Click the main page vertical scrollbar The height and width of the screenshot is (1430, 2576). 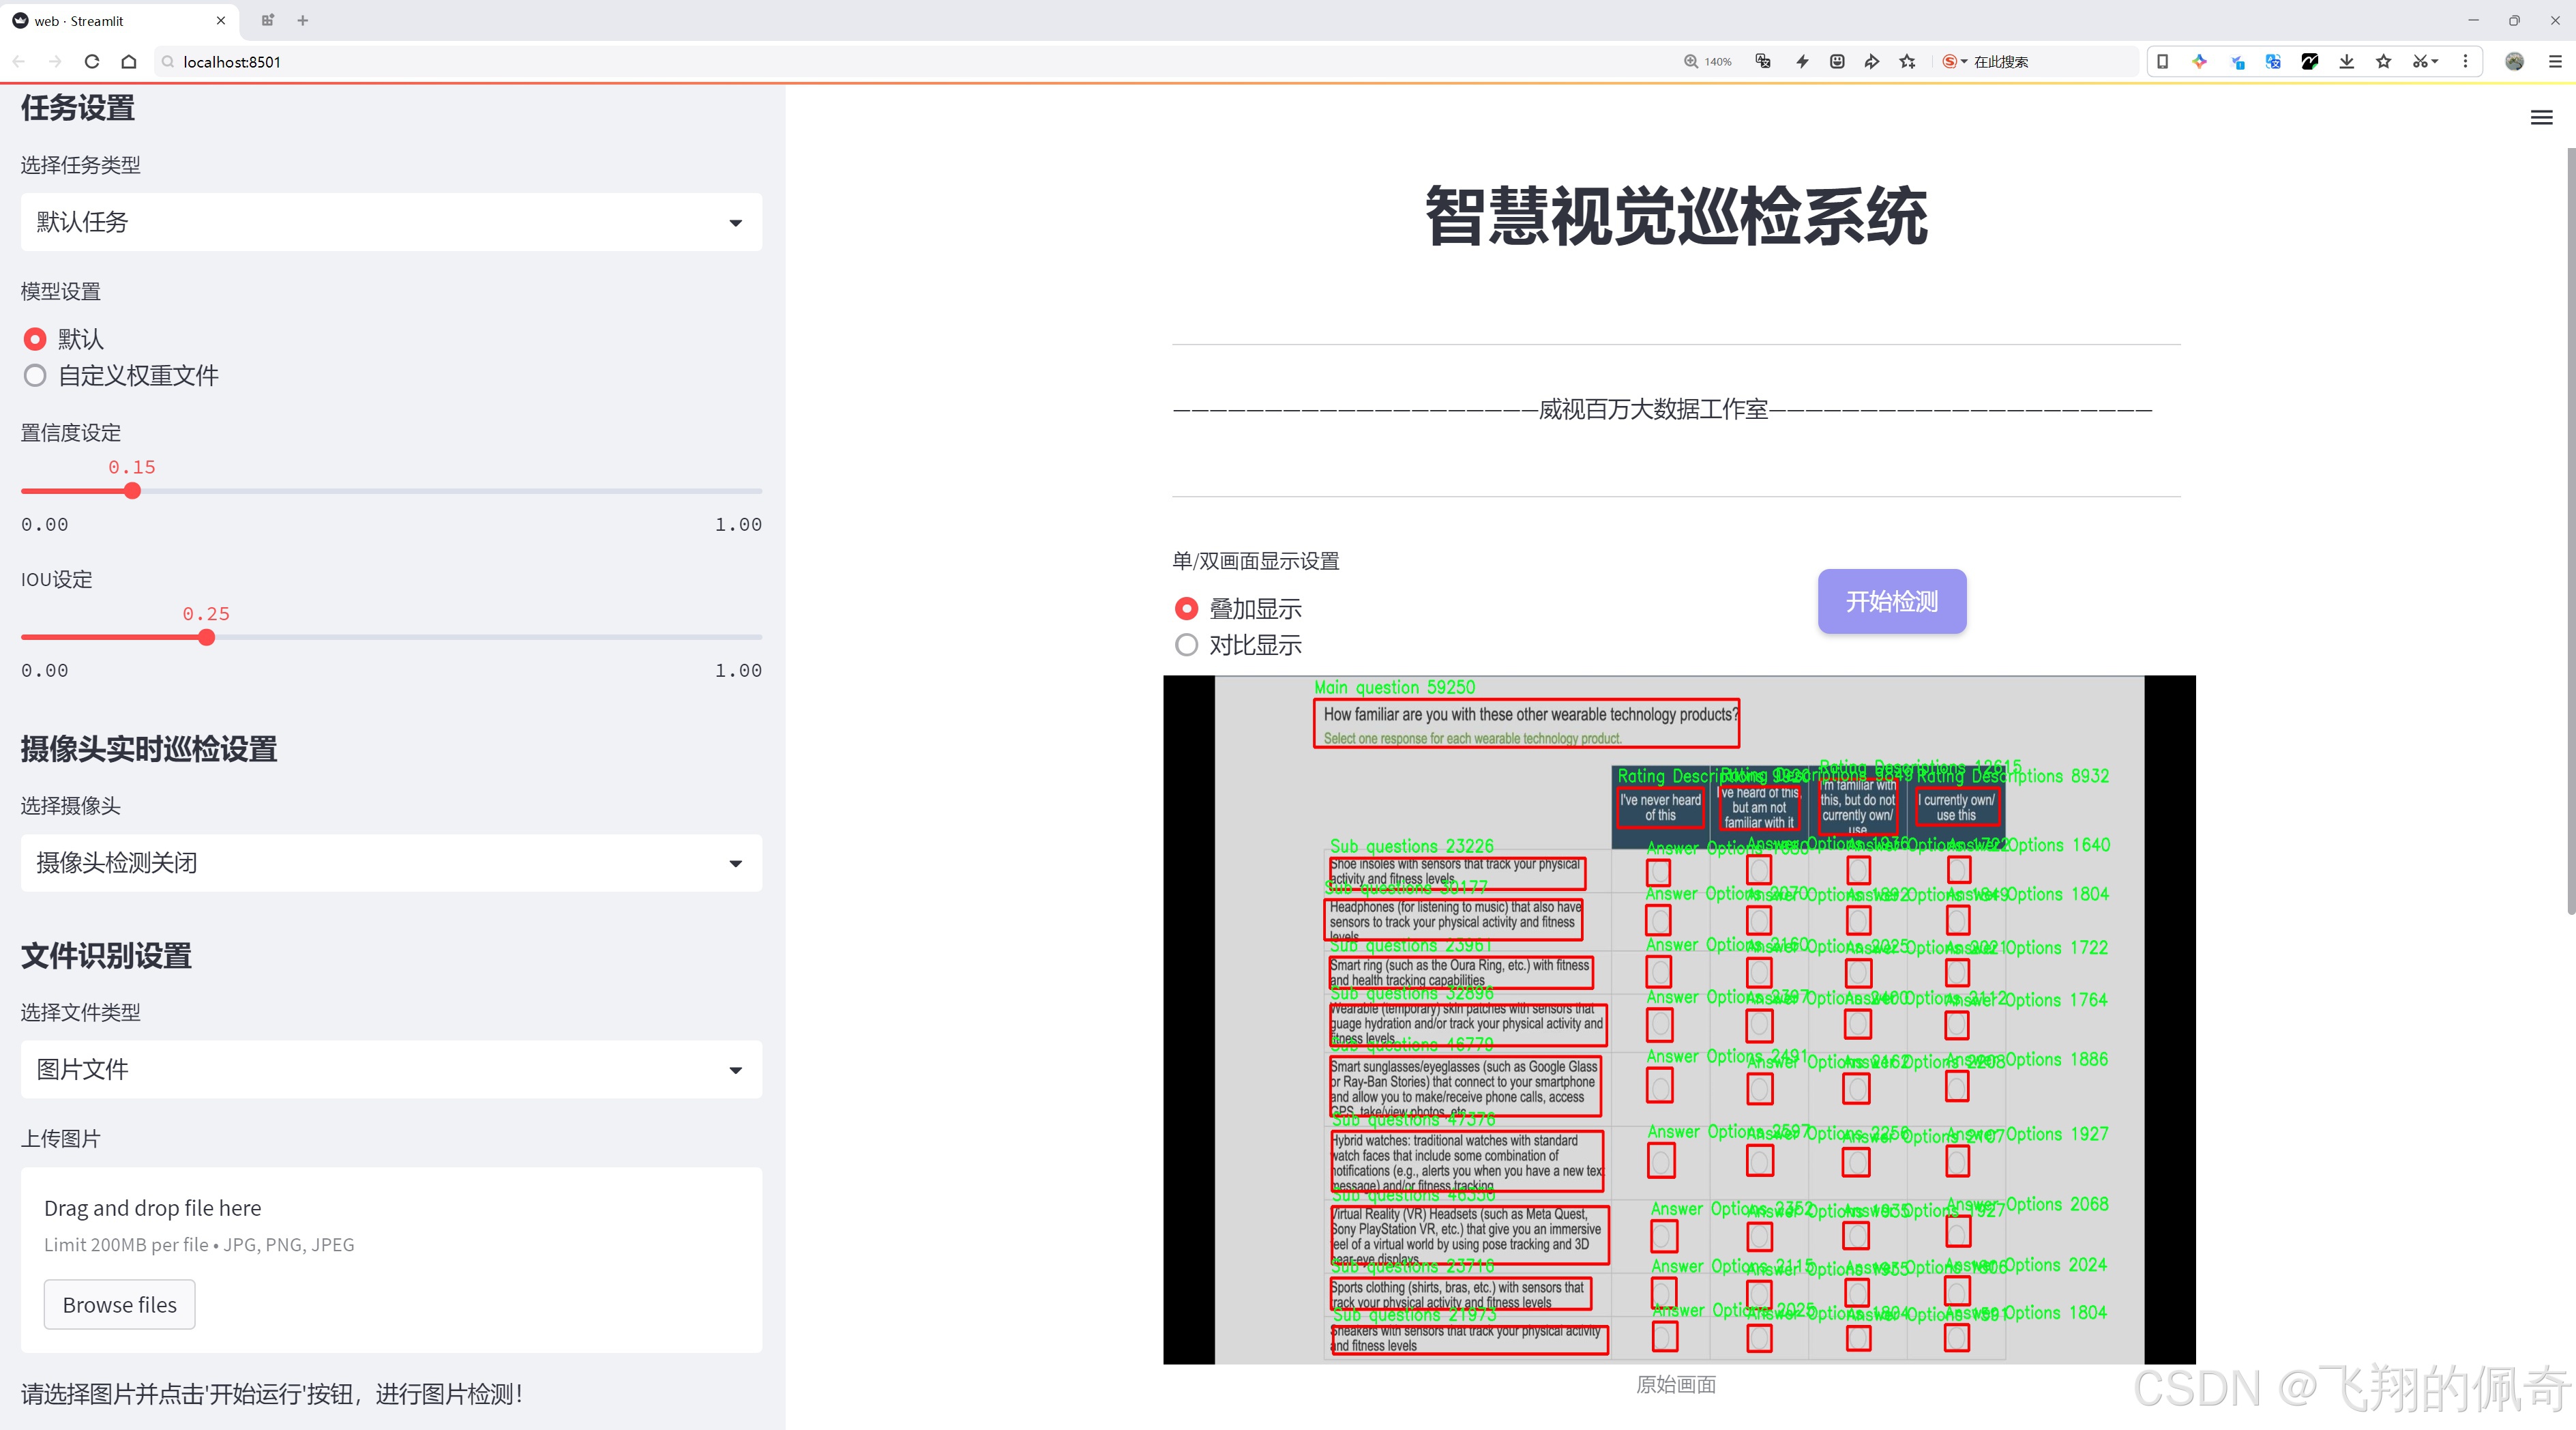point(2570,530)
